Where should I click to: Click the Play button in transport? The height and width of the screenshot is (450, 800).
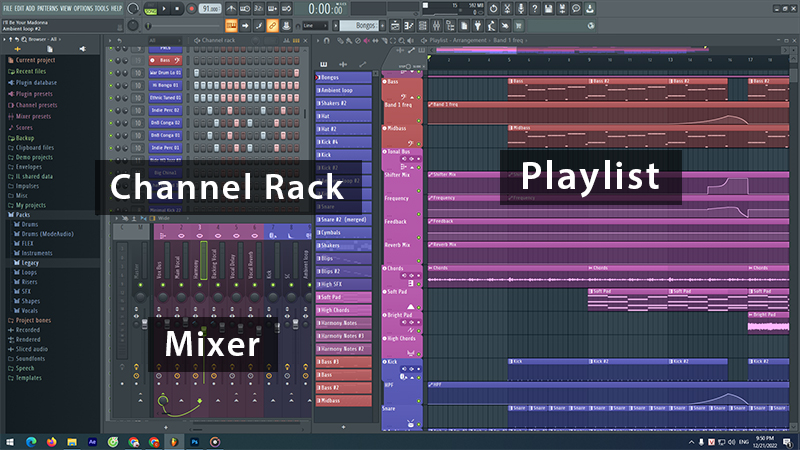164,9
